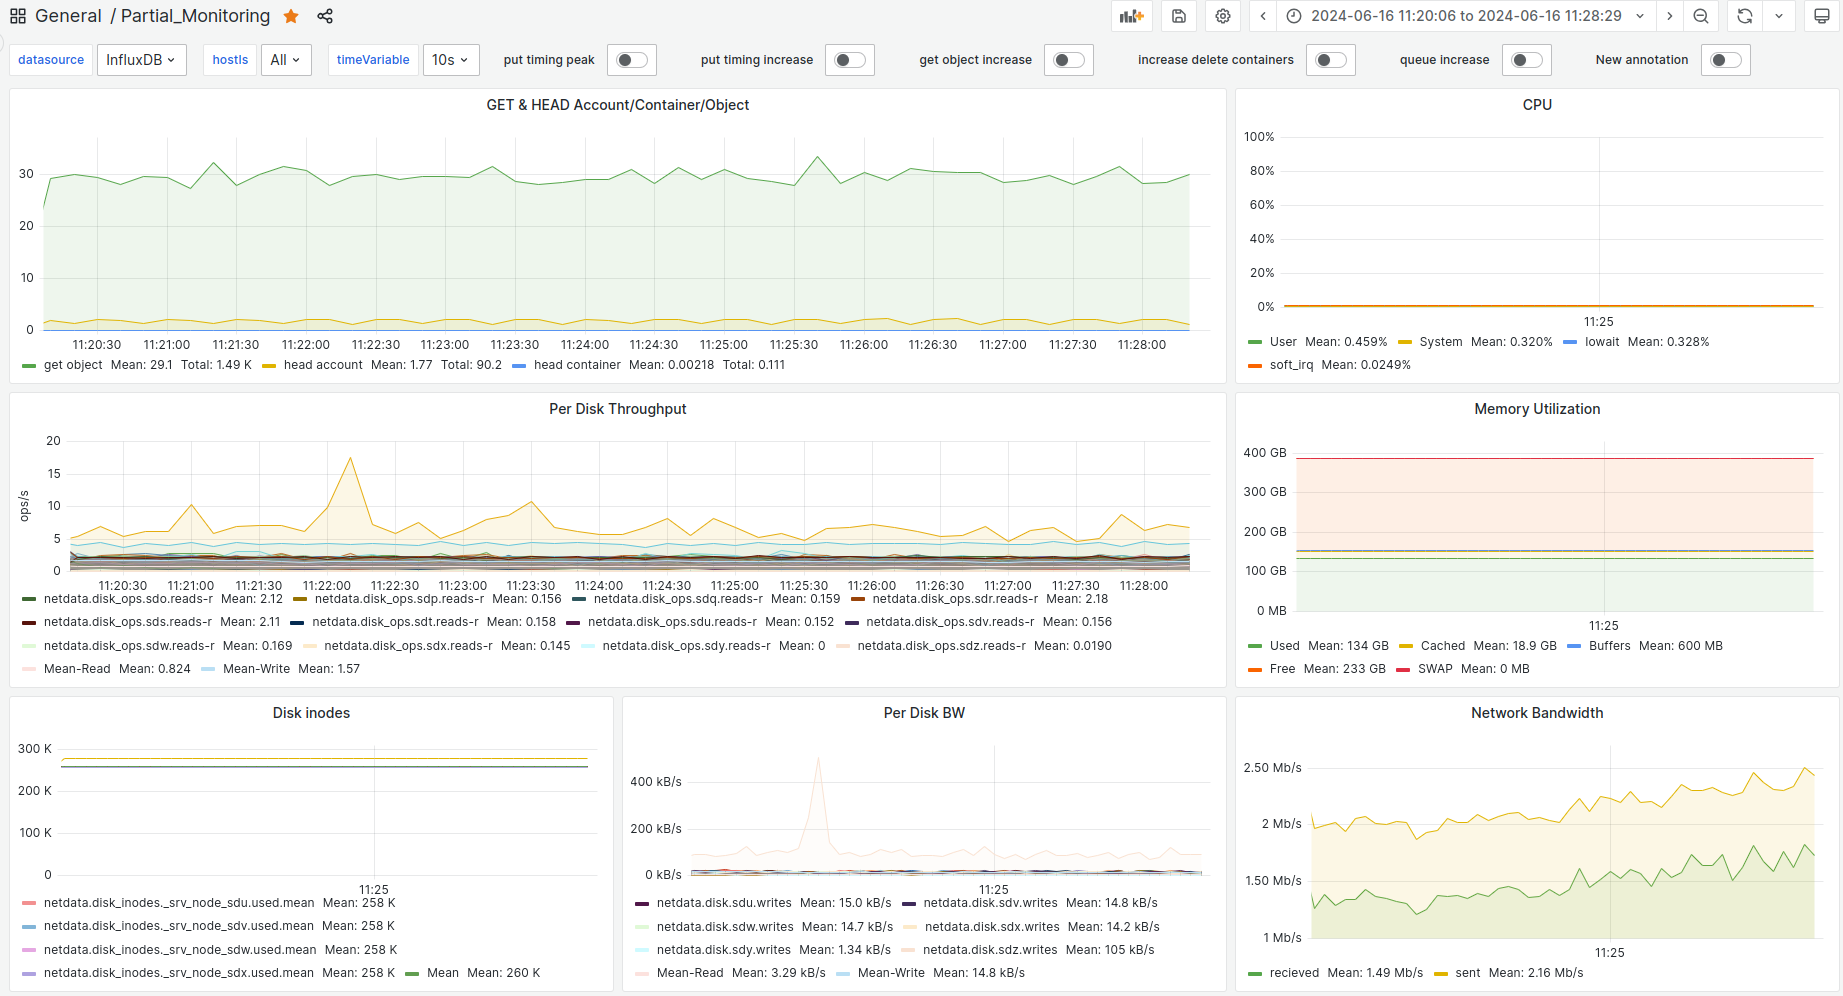Viewport: 1843px width, 996px height.
Task: Open the Per Disk Throughput panel title menu
Action: (617, 409)
